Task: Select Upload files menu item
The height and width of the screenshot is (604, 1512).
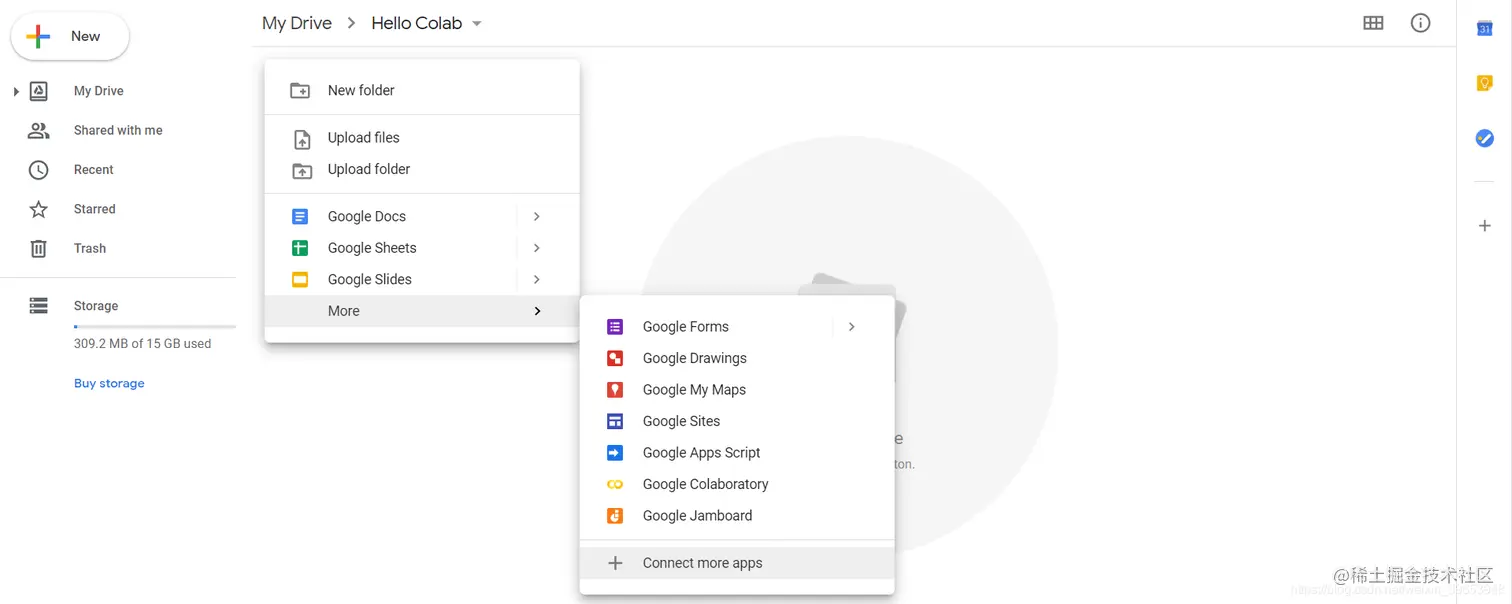Action: [x=422, y=138]
